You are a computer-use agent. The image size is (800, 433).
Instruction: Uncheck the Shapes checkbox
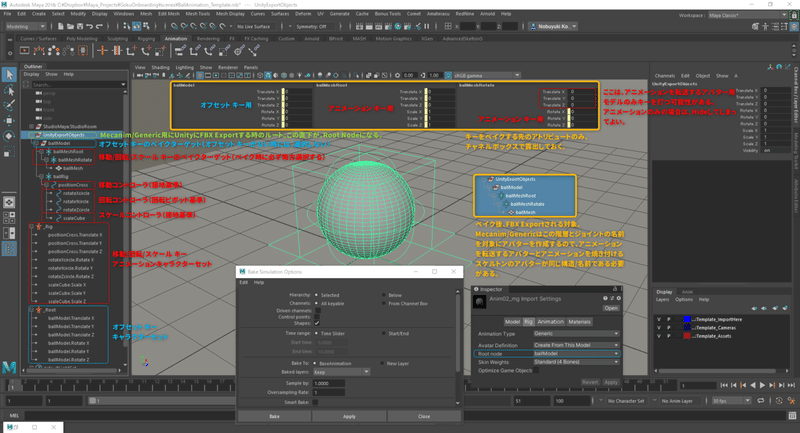(x=317, y=323)
